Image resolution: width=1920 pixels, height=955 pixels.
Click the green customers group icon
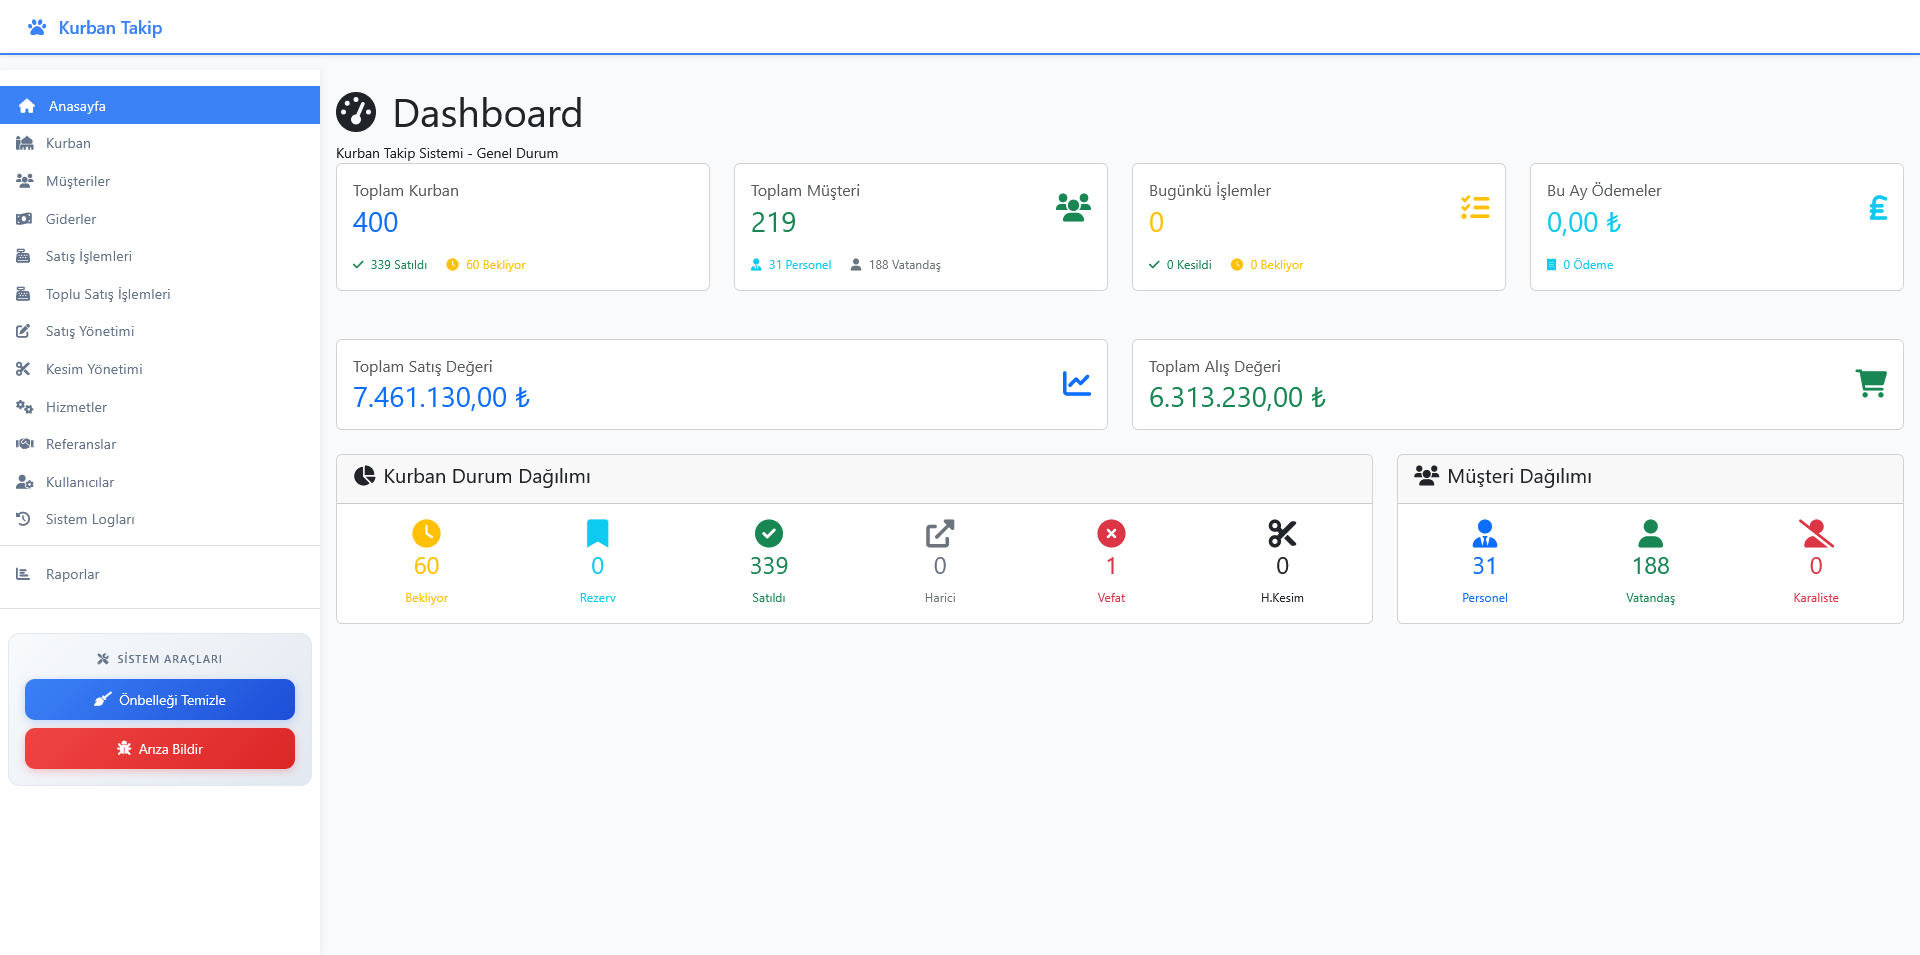1073,207
